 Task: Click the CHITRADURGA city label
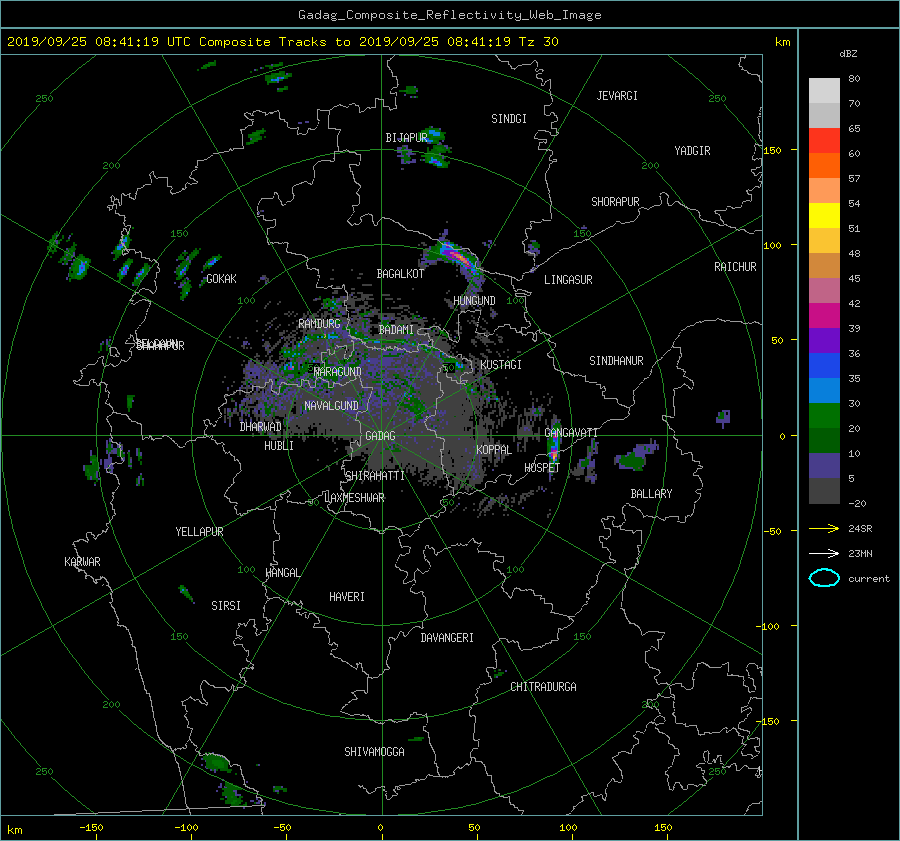(543, 687)
